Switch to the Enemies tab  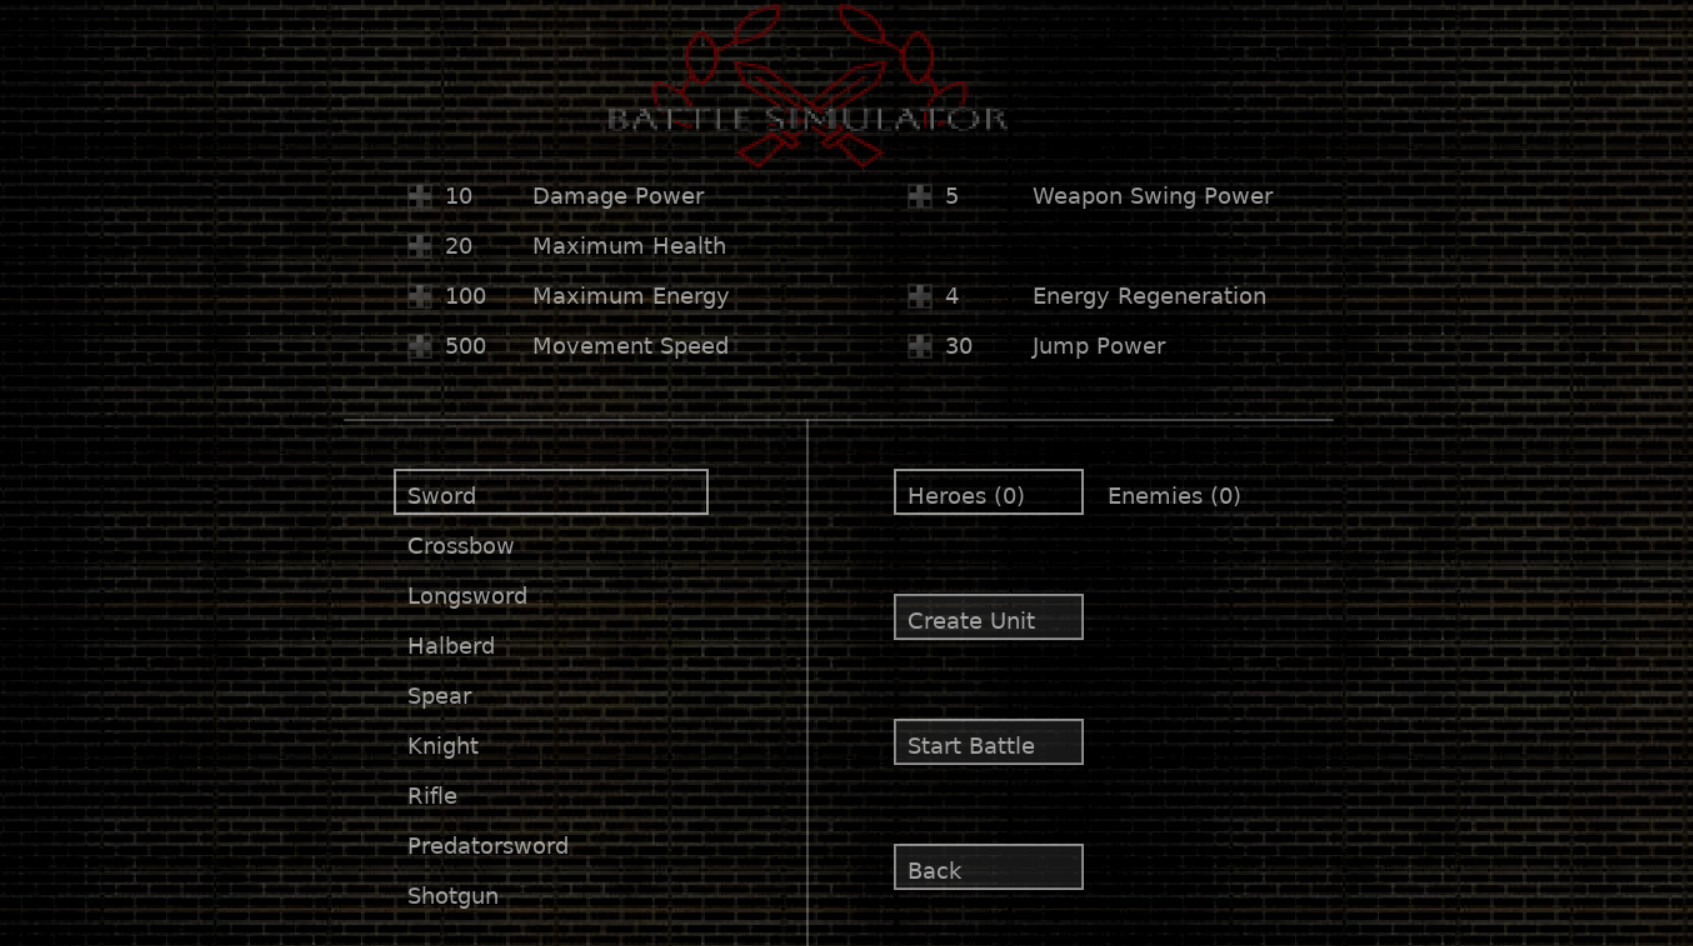tap(1173, 494)
